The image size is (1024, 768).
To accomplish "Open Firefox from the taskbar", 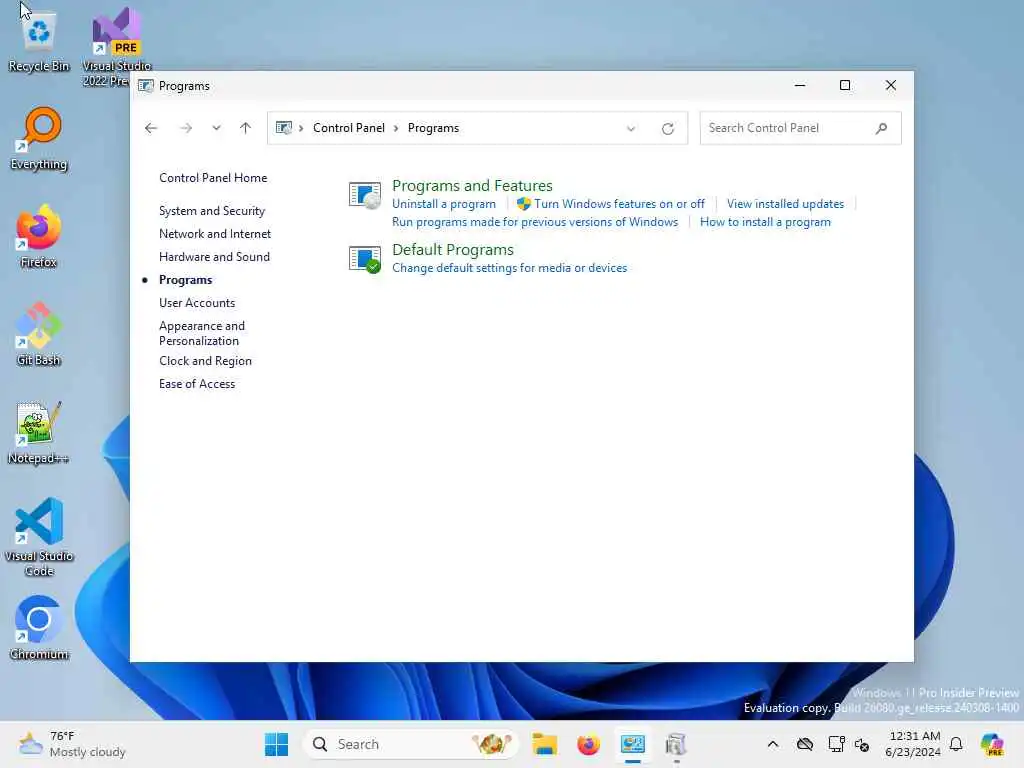I will (588, 744).
